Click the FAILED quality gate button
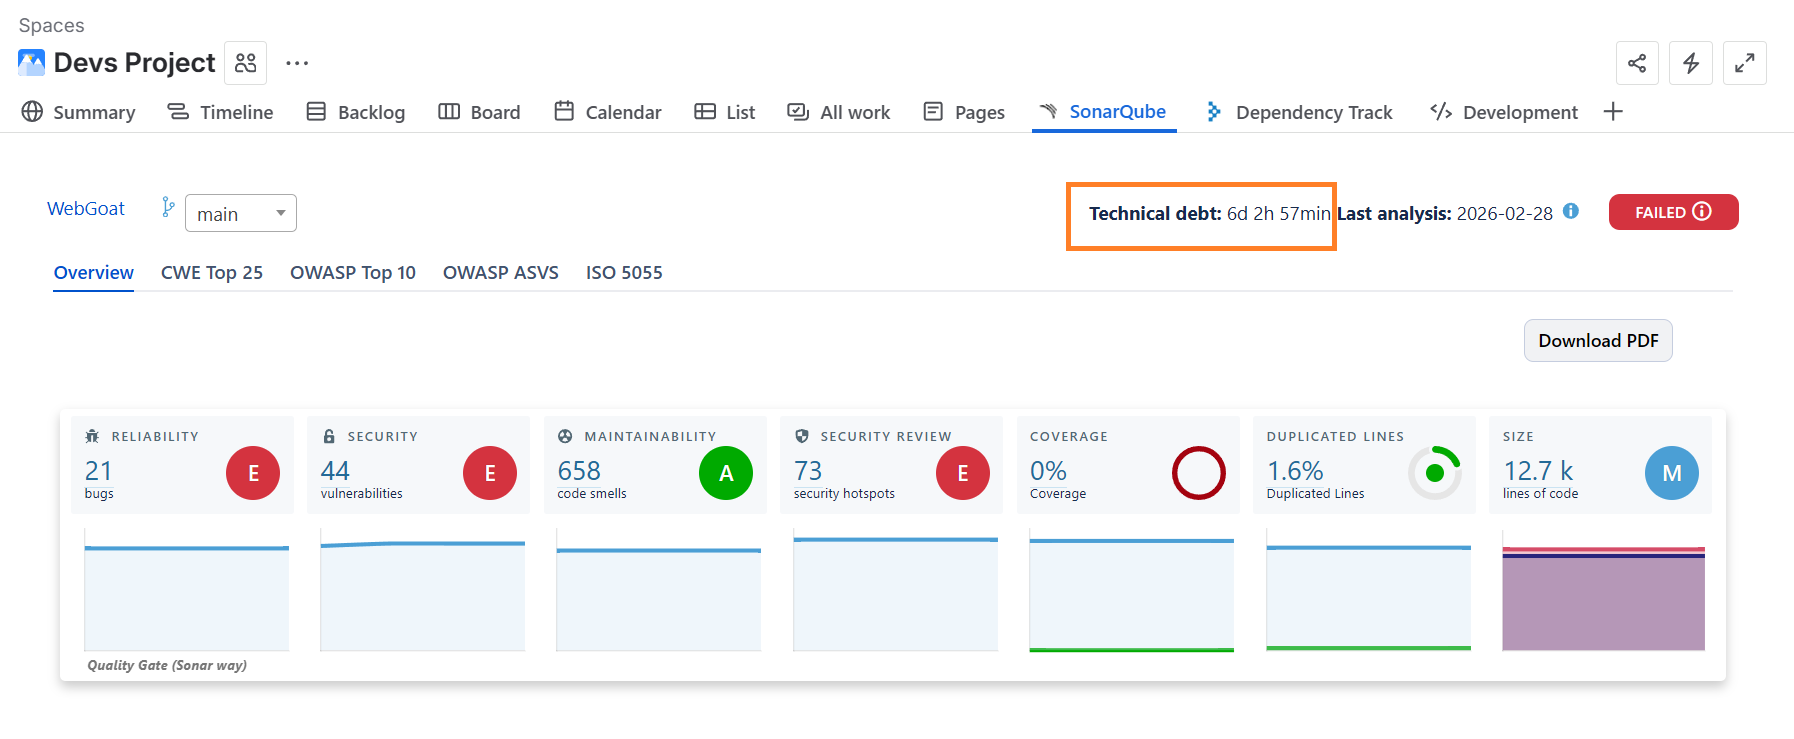 (1673, 212)
